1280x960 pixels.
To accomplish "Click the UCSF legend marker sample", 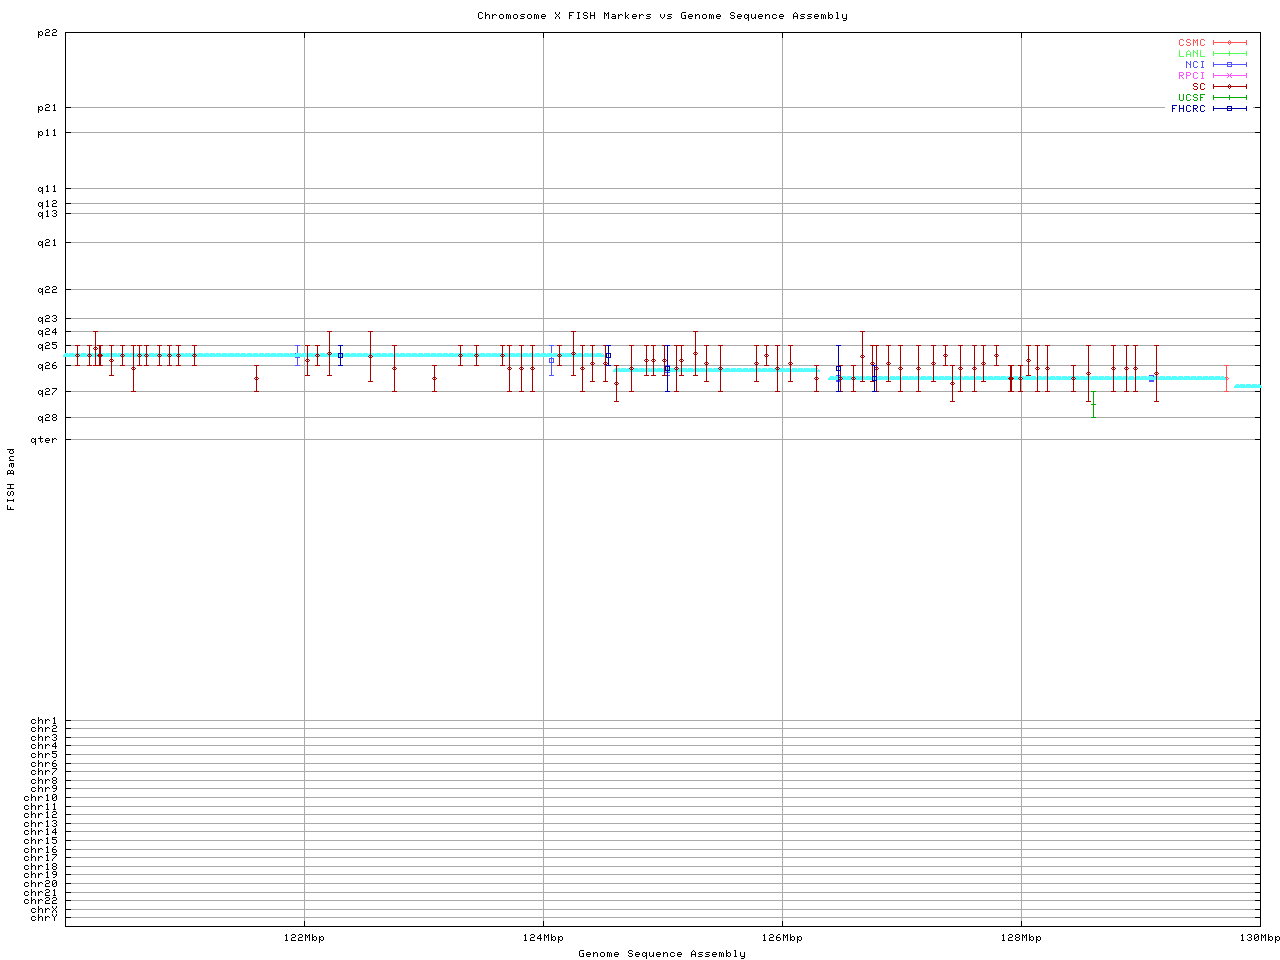I will [x=1229, y=98].
